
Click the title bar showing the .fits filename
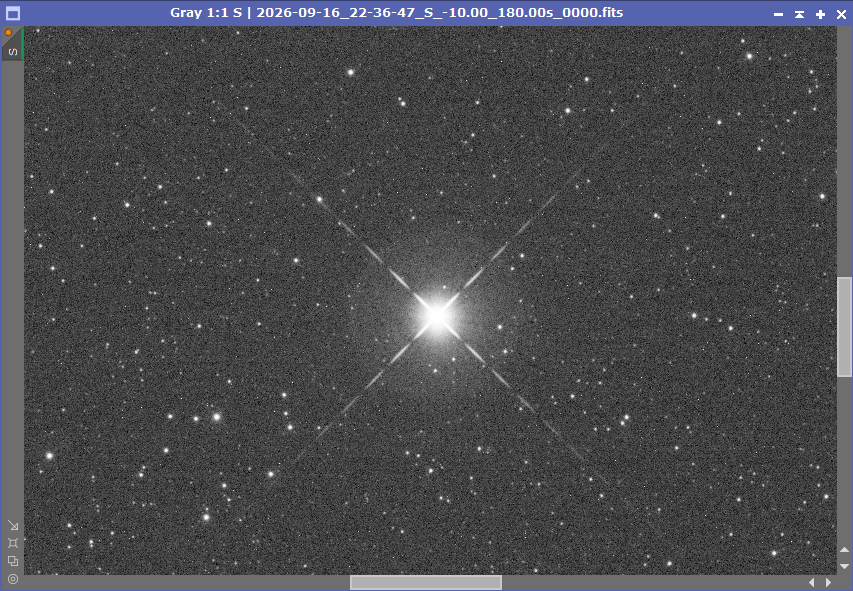(x=396, y=13)
